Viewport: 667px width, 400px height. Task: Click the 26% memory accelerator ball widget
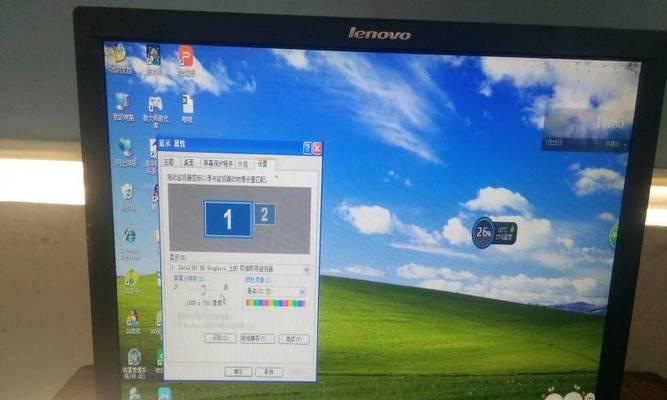click(483, 232)
